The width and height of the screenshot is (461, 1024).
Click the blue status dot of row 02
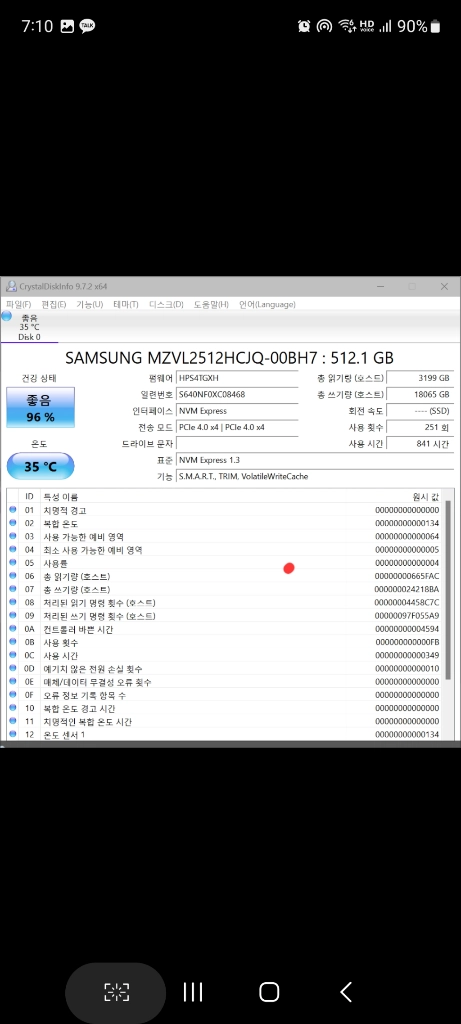coord(13,523)
